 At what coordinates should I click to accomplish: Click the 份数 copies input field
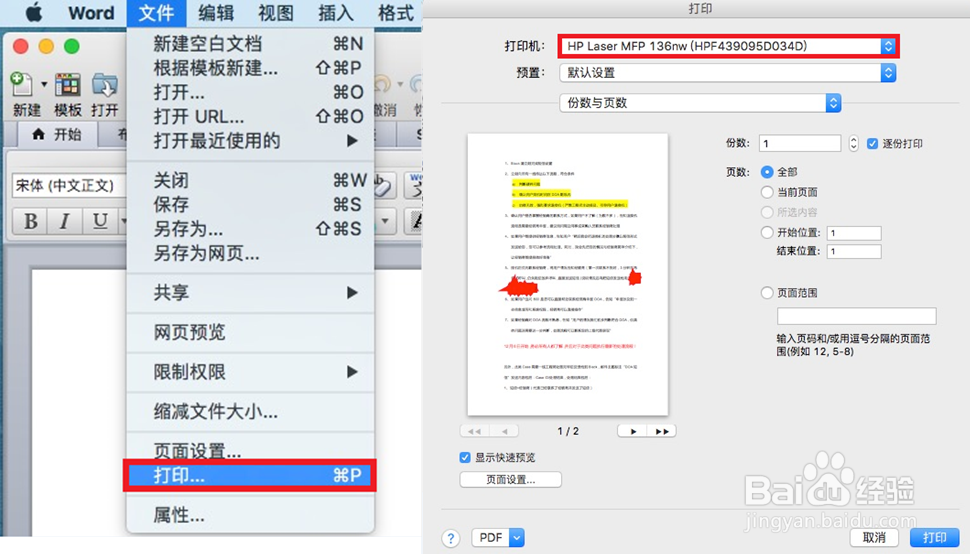[x=800, y=143]
